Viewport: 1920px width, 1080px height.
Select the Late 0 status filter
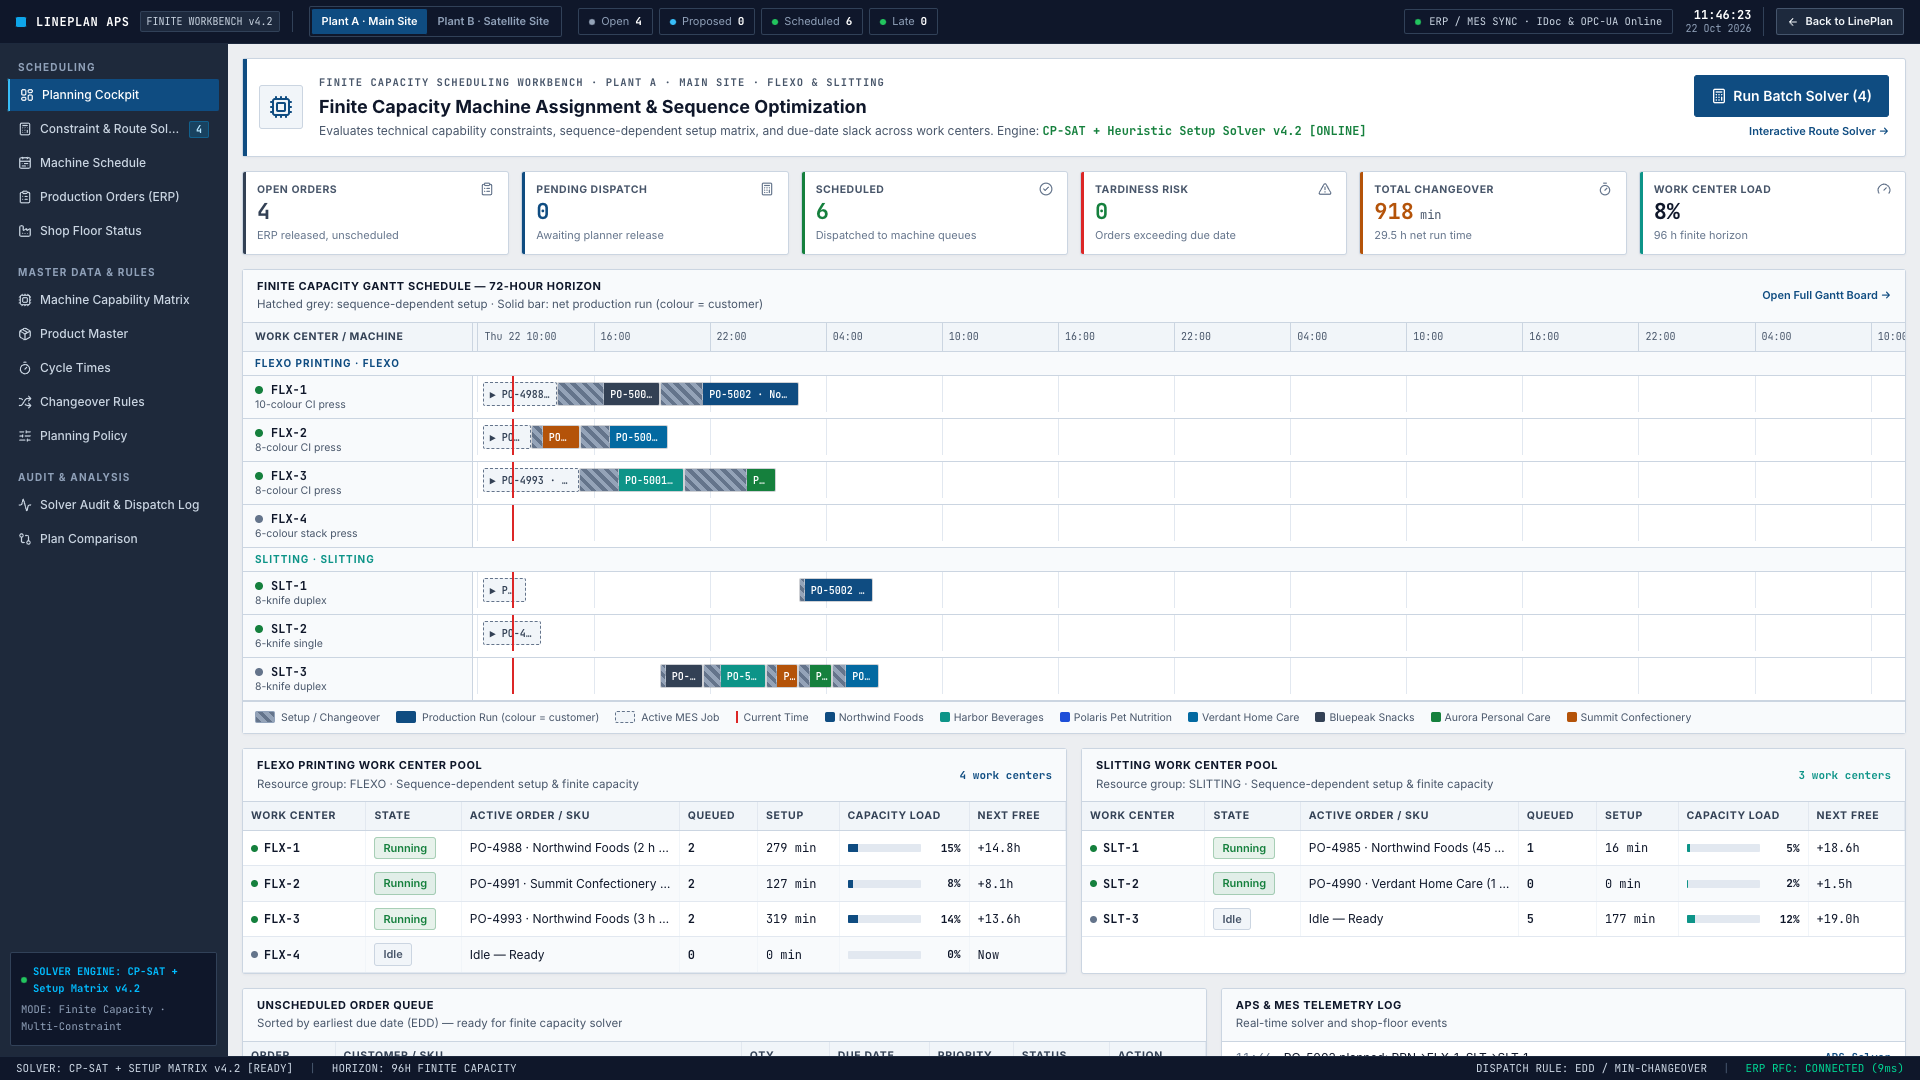pos(903,21)
